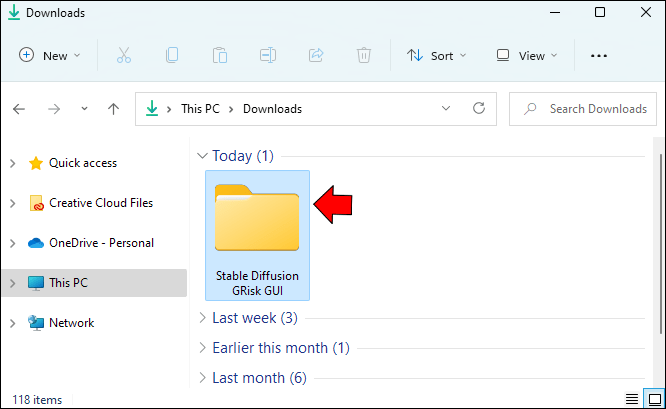The height and width of the screenshot is (409, 666).
Task: Expand Network tree node
Action: pyautogui.click(x=13, y=323)
